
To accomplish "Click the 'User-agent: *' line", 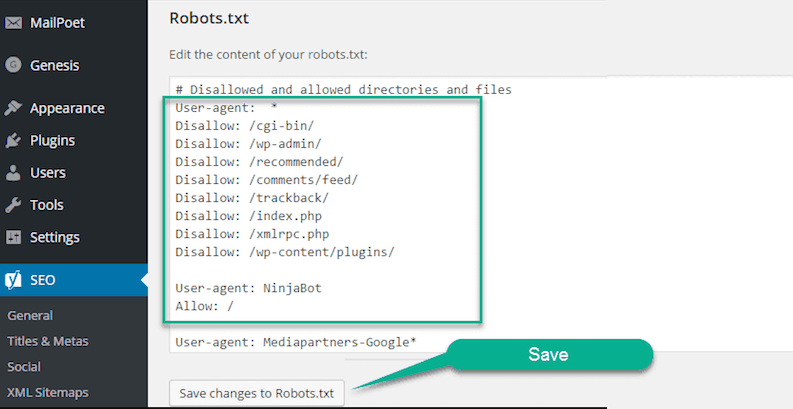I will click(x=227, y=108).
